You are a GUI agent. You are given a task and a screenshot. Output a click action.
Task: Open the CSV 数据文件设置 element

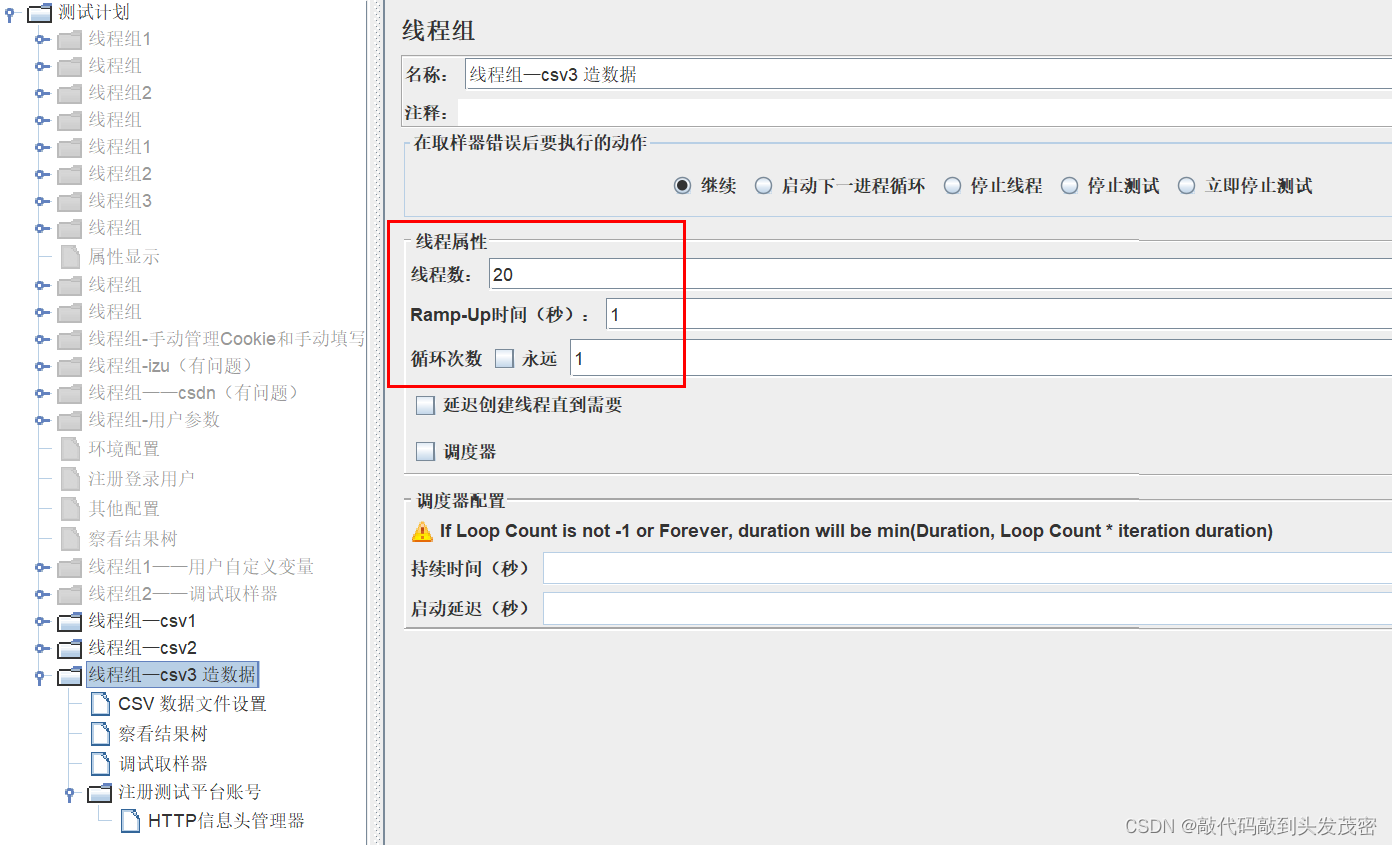(x=192, y=704)
